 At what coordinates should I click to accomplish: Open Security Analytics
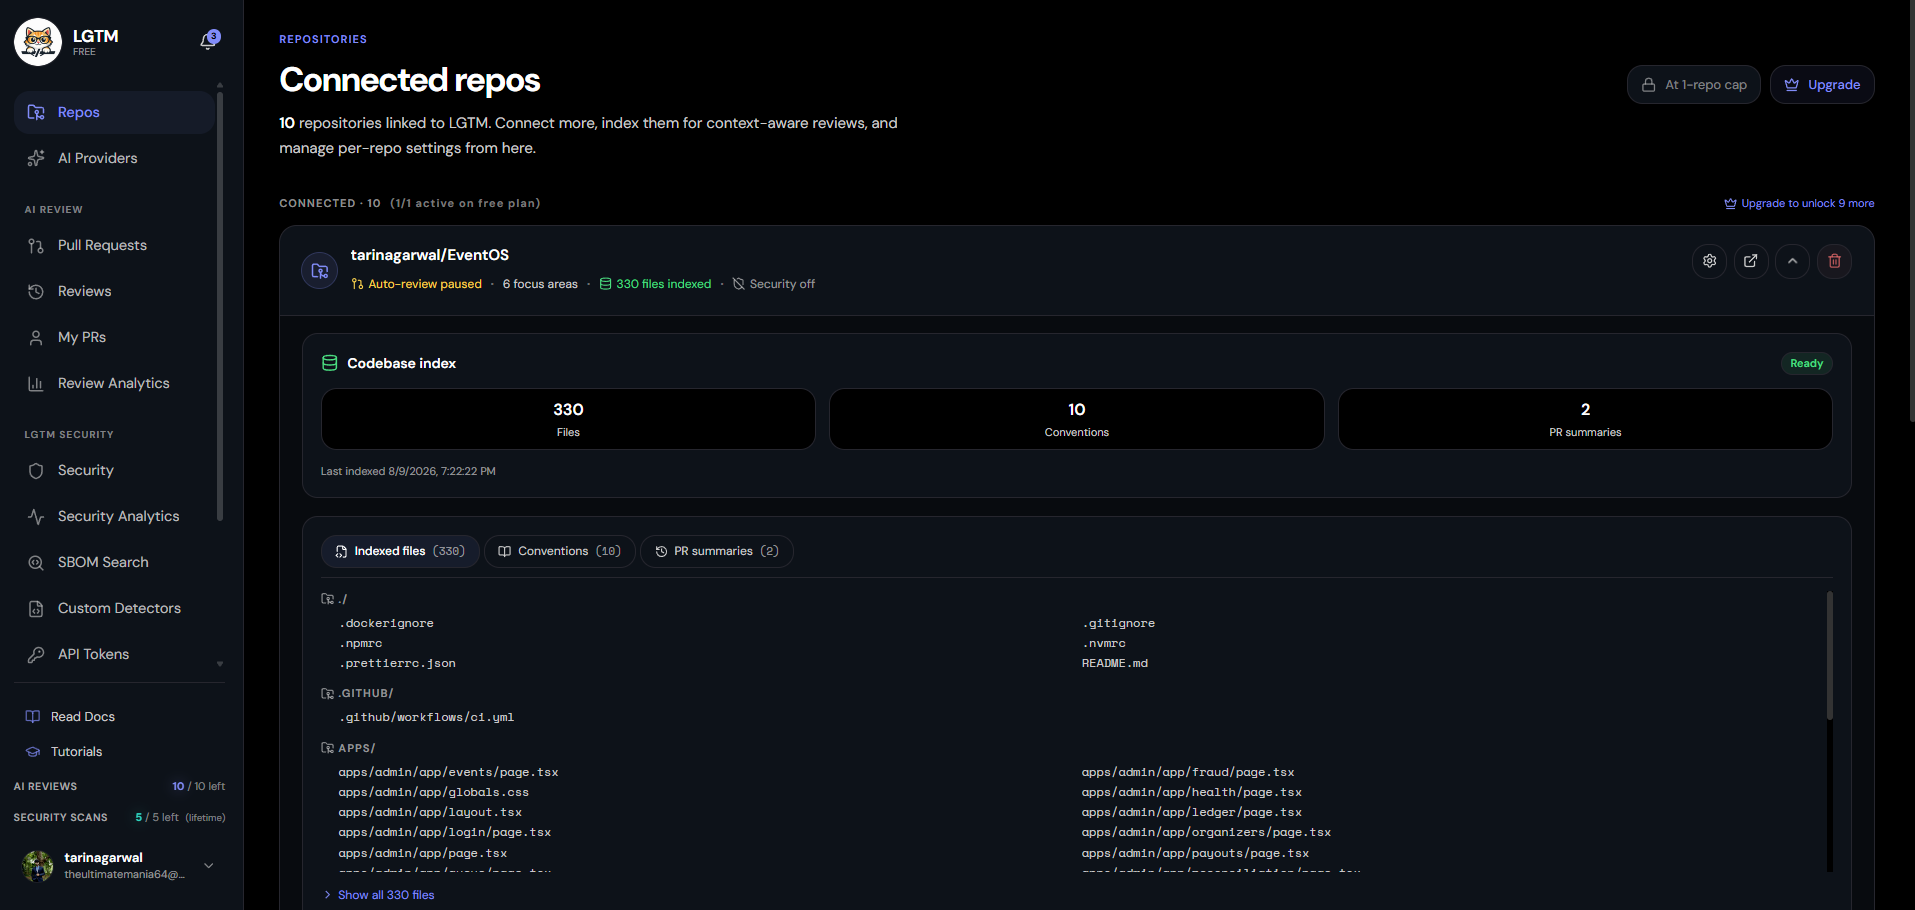click(114, 516)
